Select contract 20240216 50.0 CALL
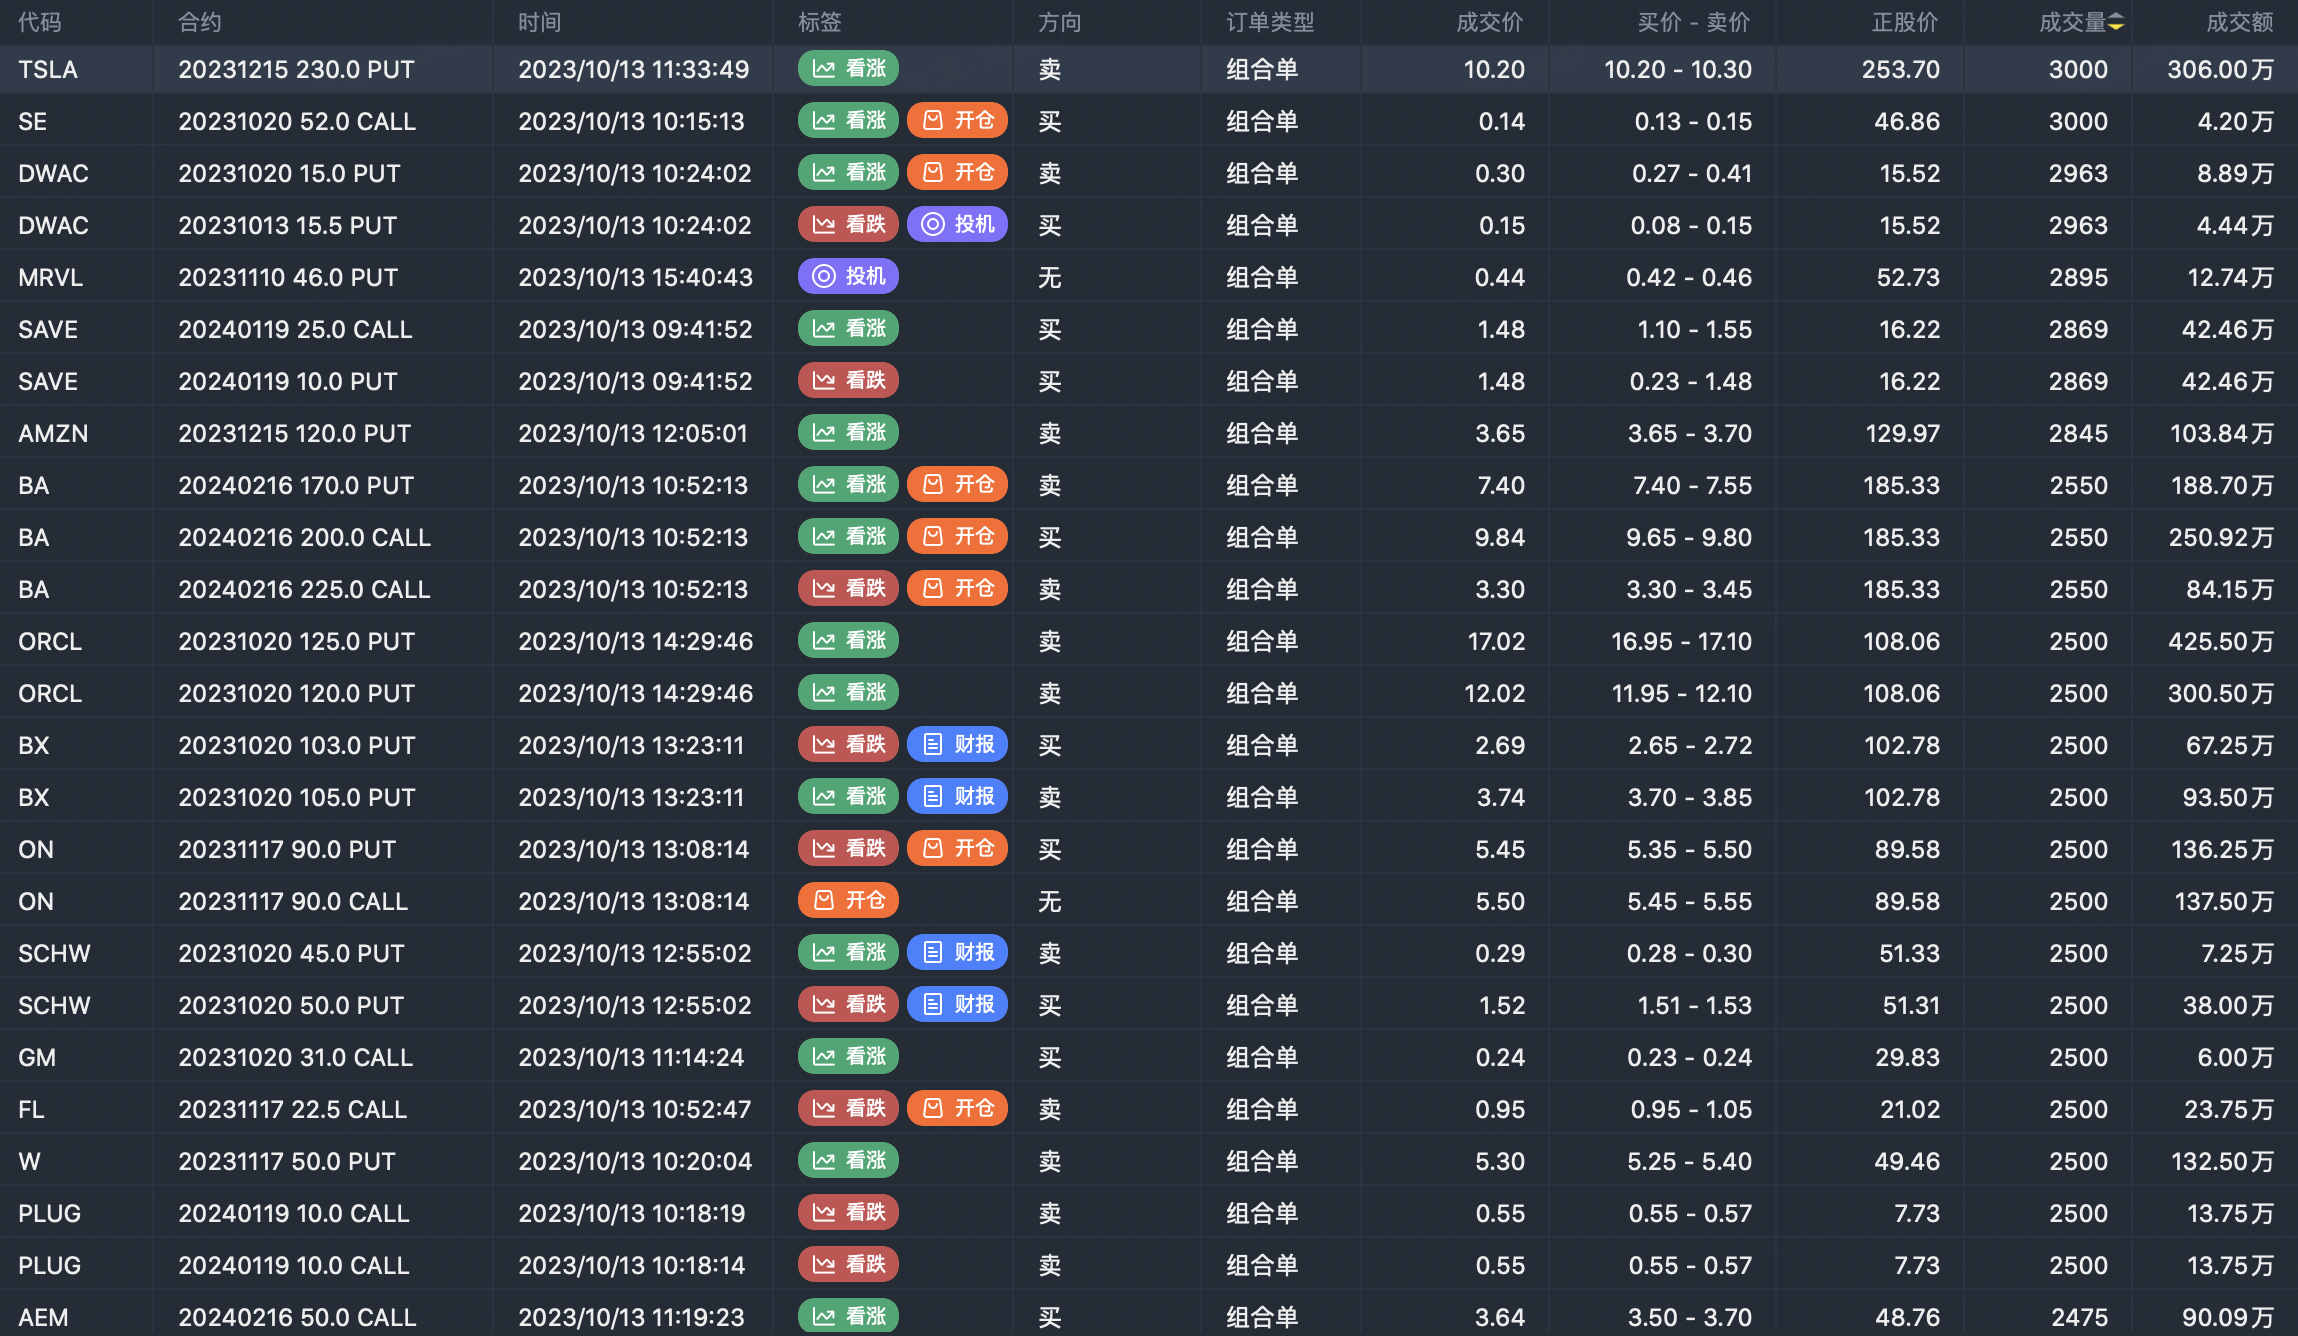This screenshot has height=1336, width=2298. pyautogui.click(x=297, y=1318)
